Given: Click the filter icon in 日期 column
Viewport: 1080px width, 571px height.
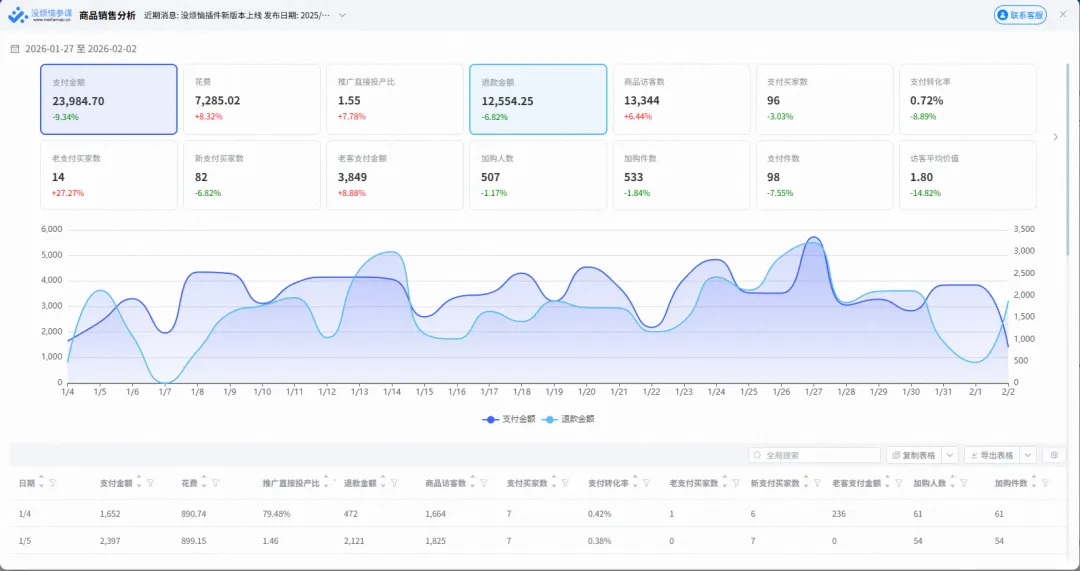Looking at the screenshot, I should (53, 484).
